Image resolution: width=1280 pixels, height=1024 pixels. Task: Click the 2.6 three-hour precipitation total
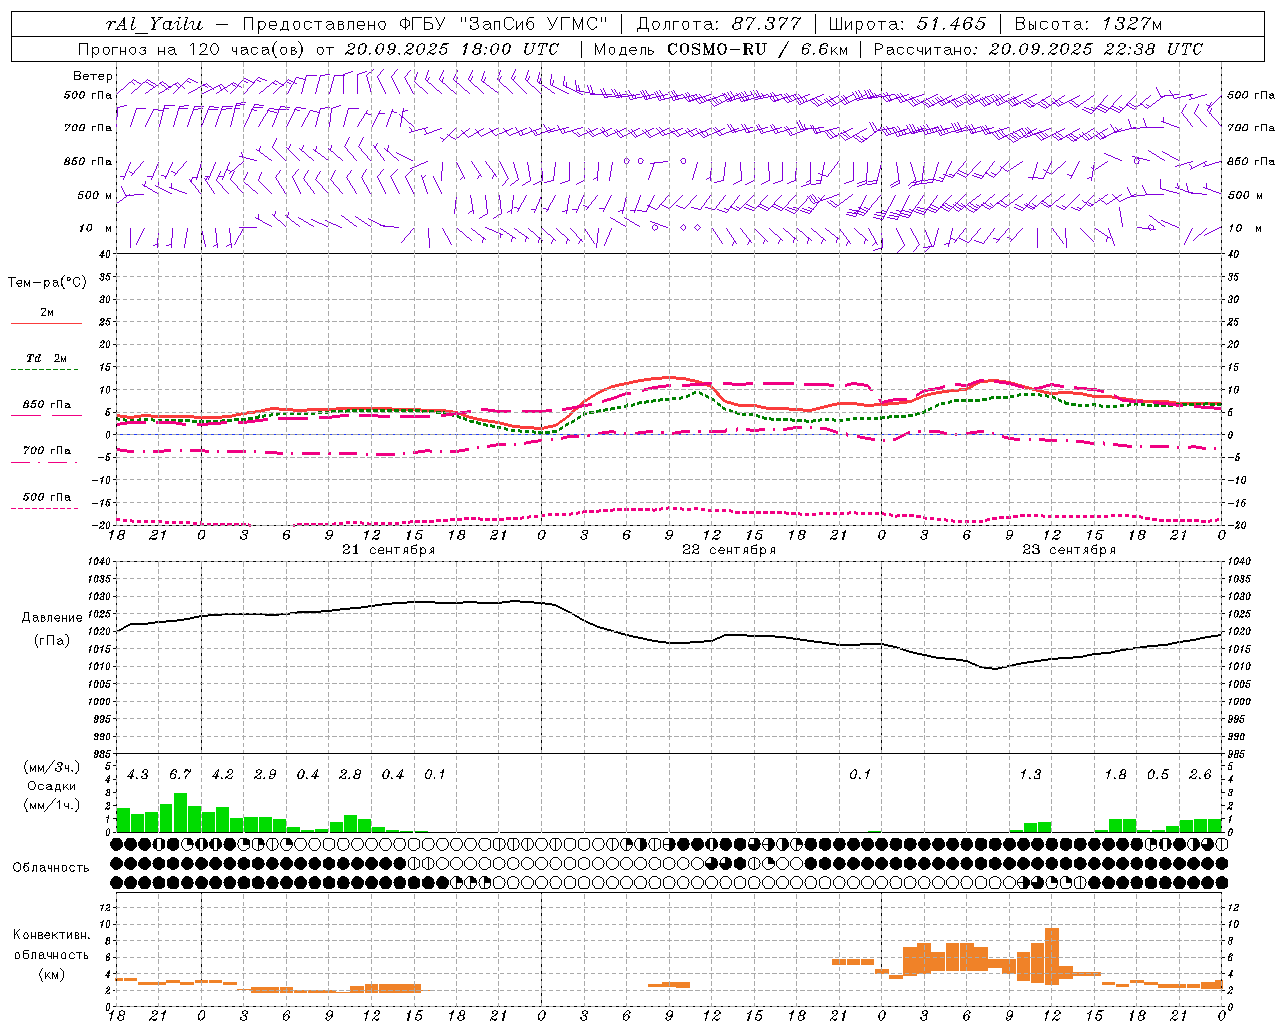pyautogui.click(x=1200, y=774)
